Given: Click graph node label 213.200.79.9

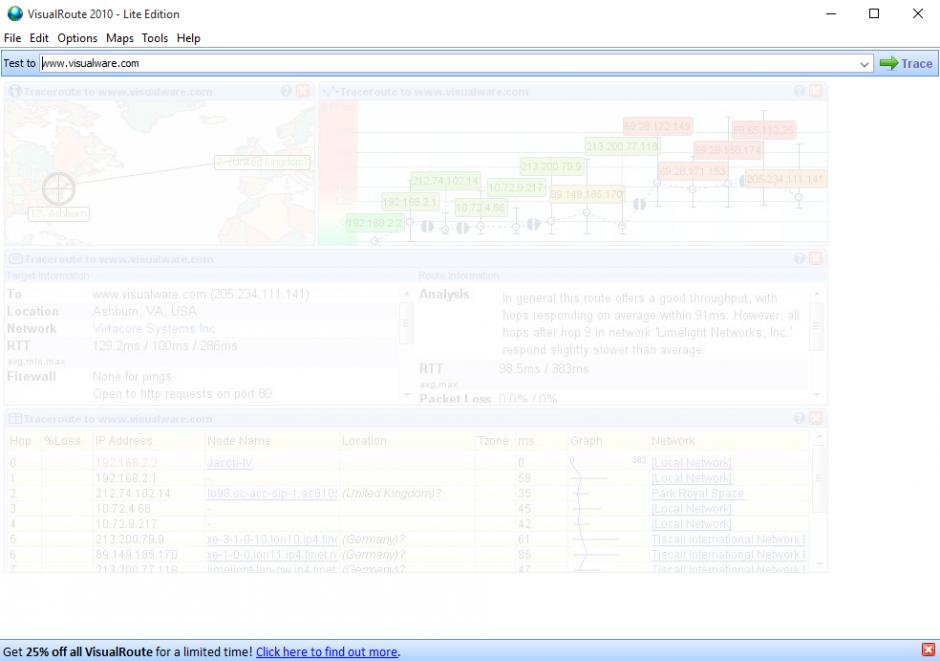Looking at the screenshot, I should pyautogui.click(x=552, y=166).
